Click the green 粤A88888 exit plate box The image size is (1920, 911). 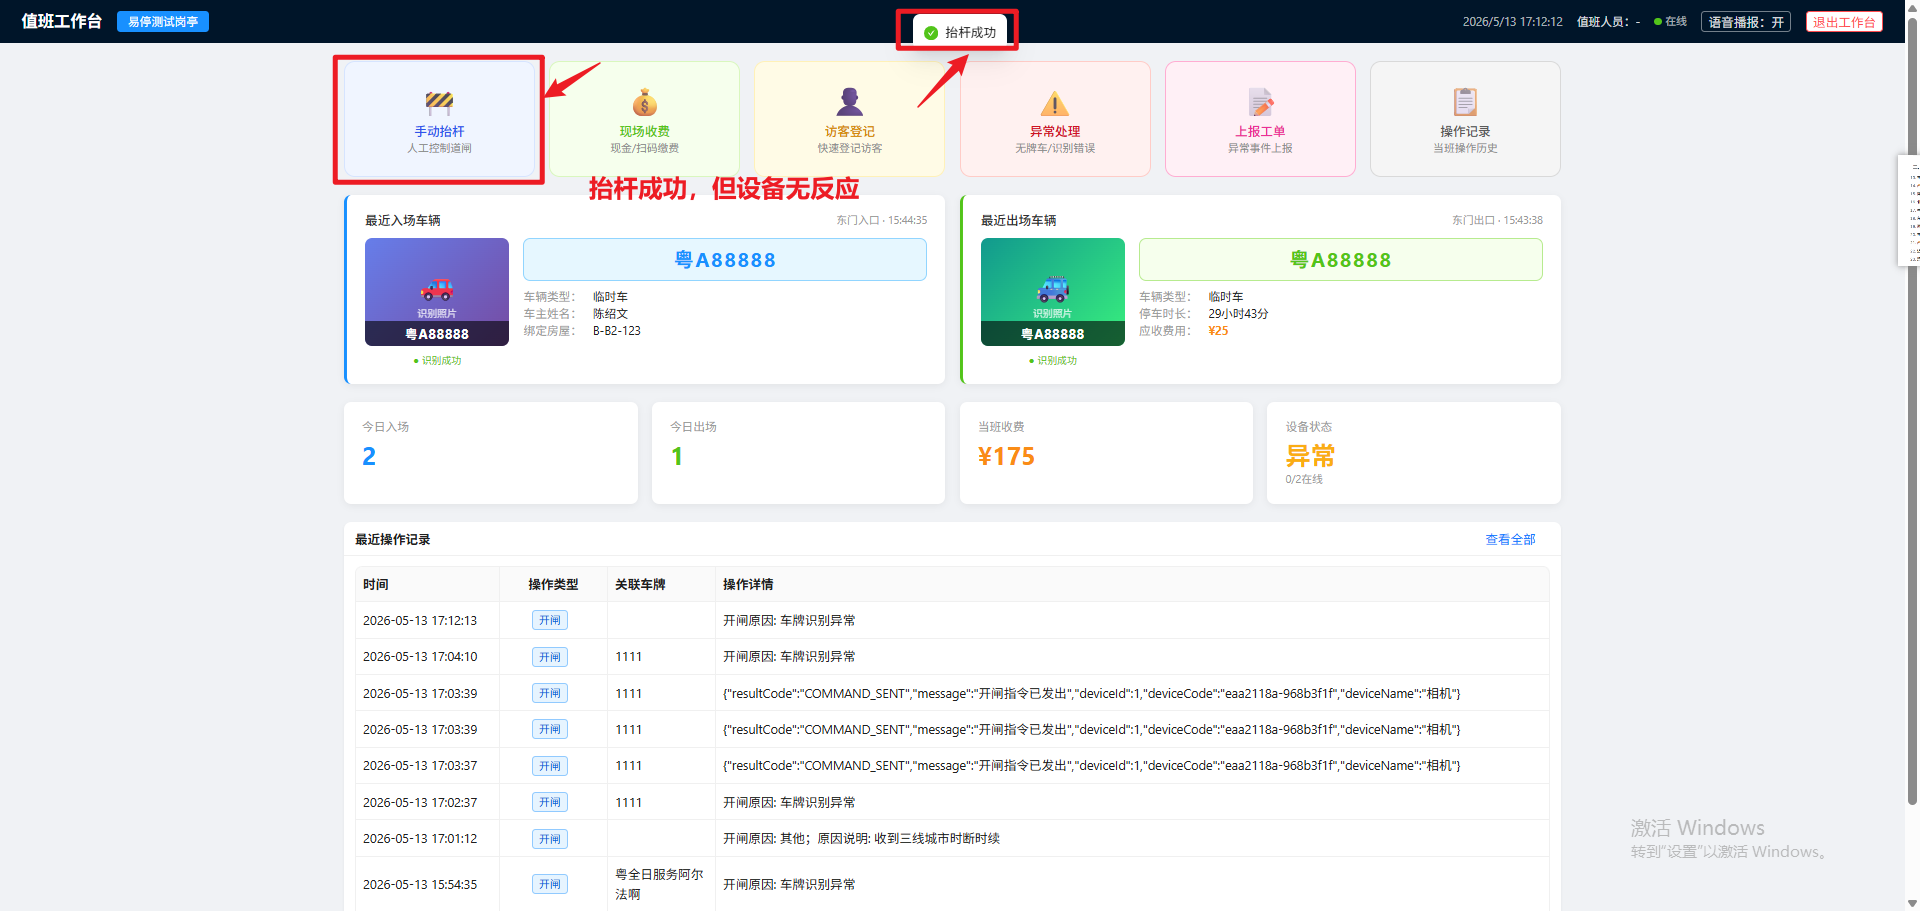coord(1341,260)
